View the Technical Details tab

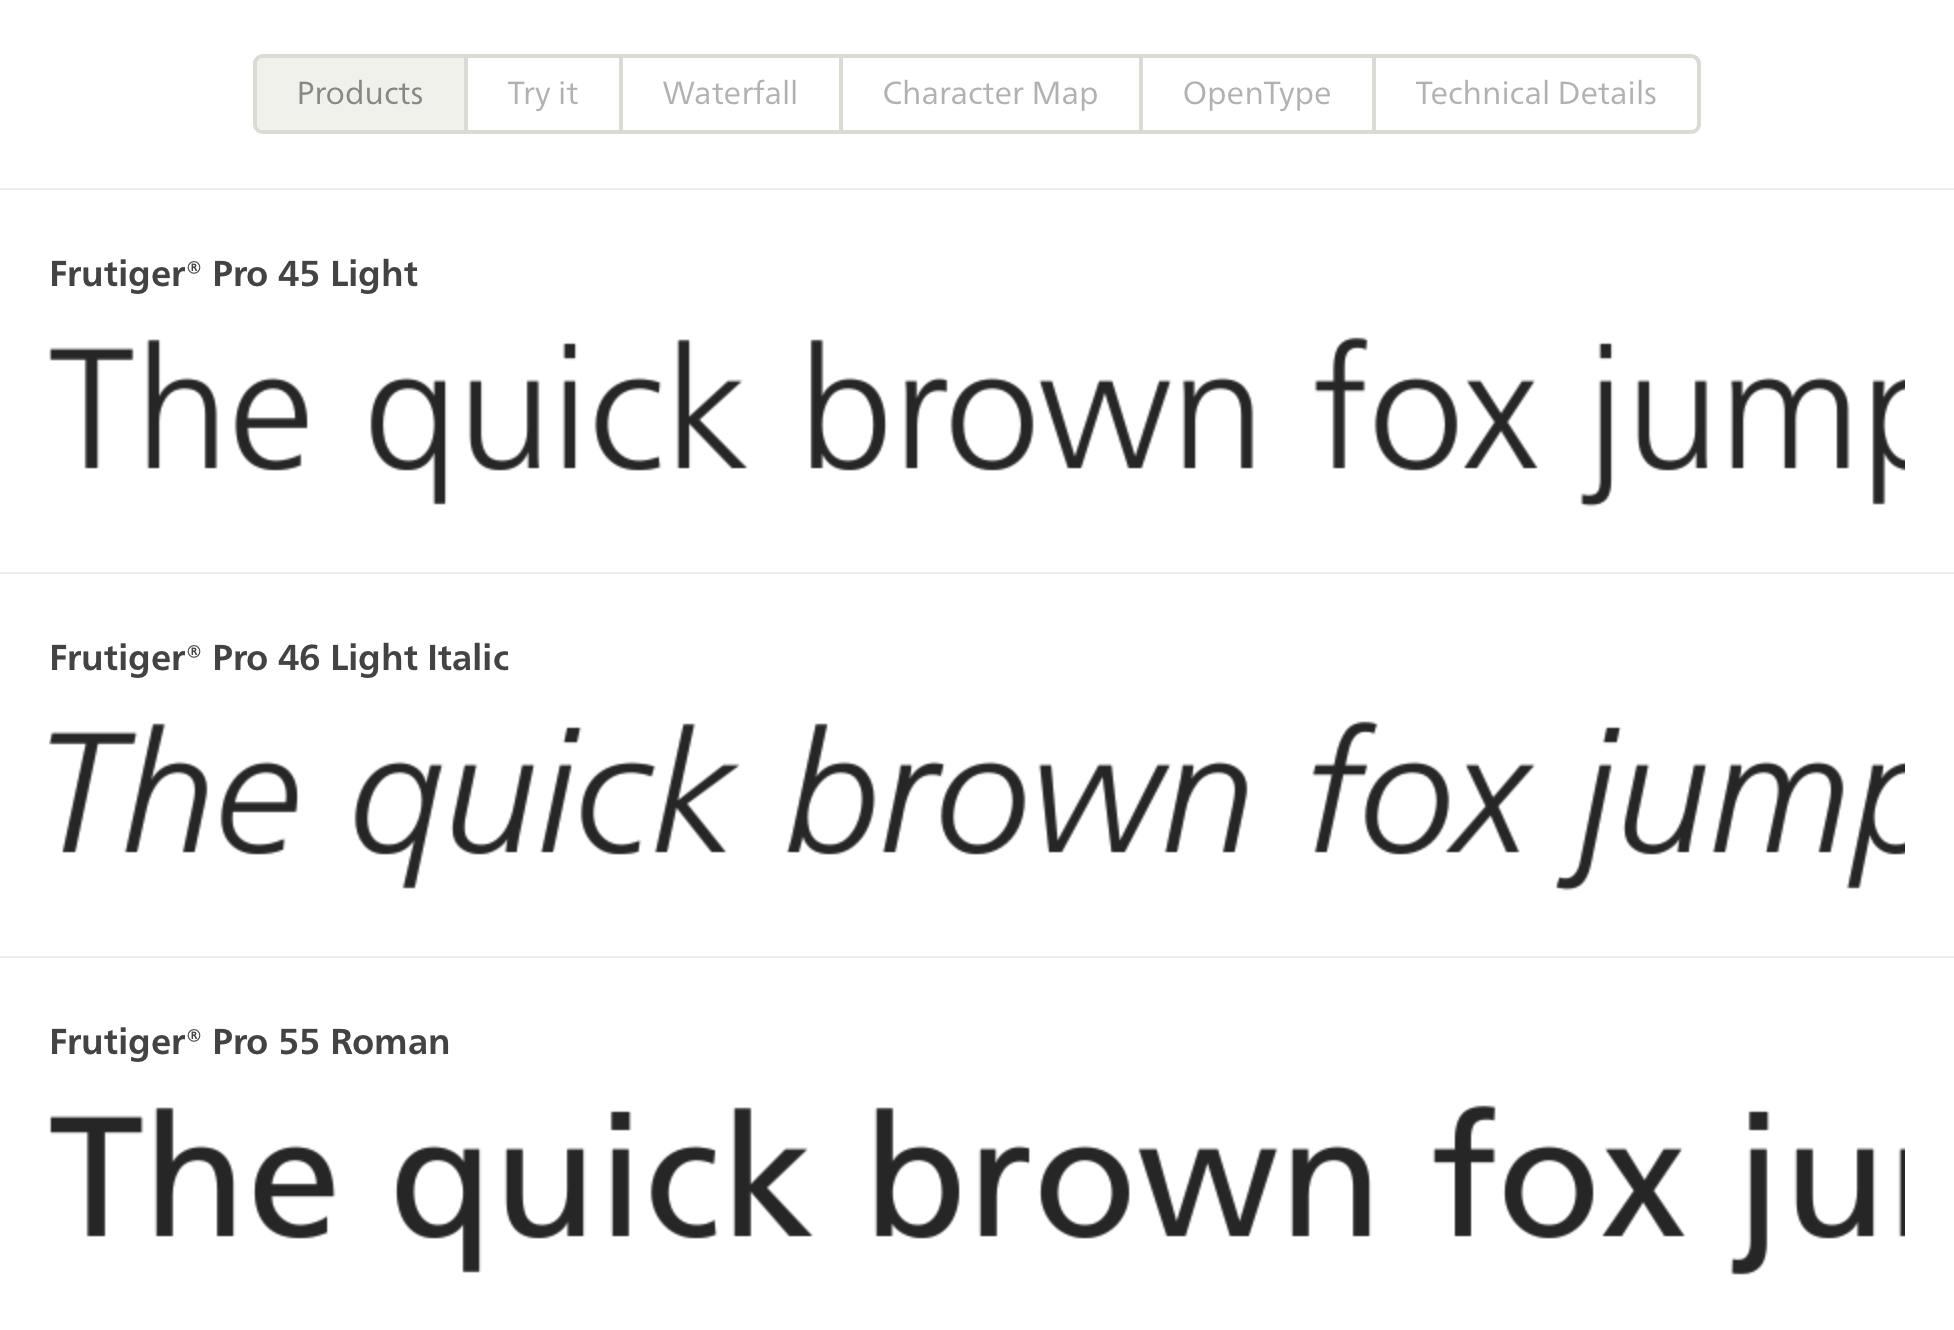click(1535, 94)
